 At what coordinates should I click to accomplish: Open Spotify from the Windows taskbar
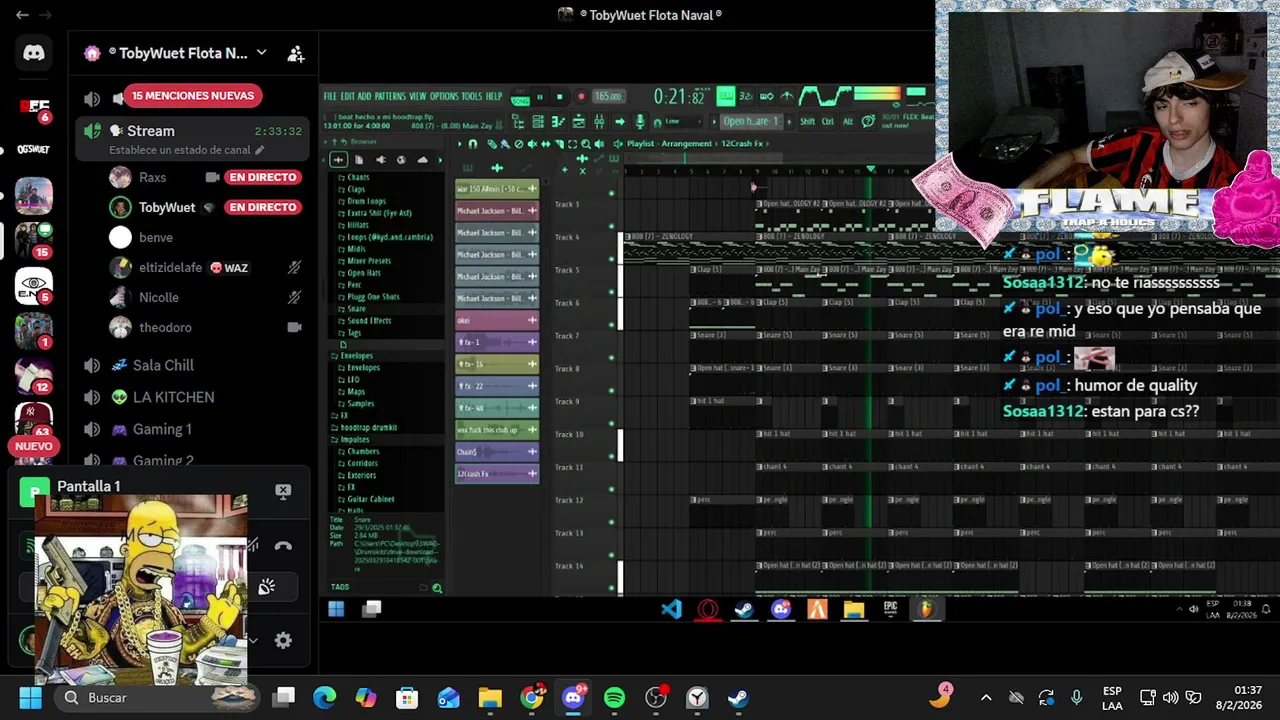coord(614,698)
